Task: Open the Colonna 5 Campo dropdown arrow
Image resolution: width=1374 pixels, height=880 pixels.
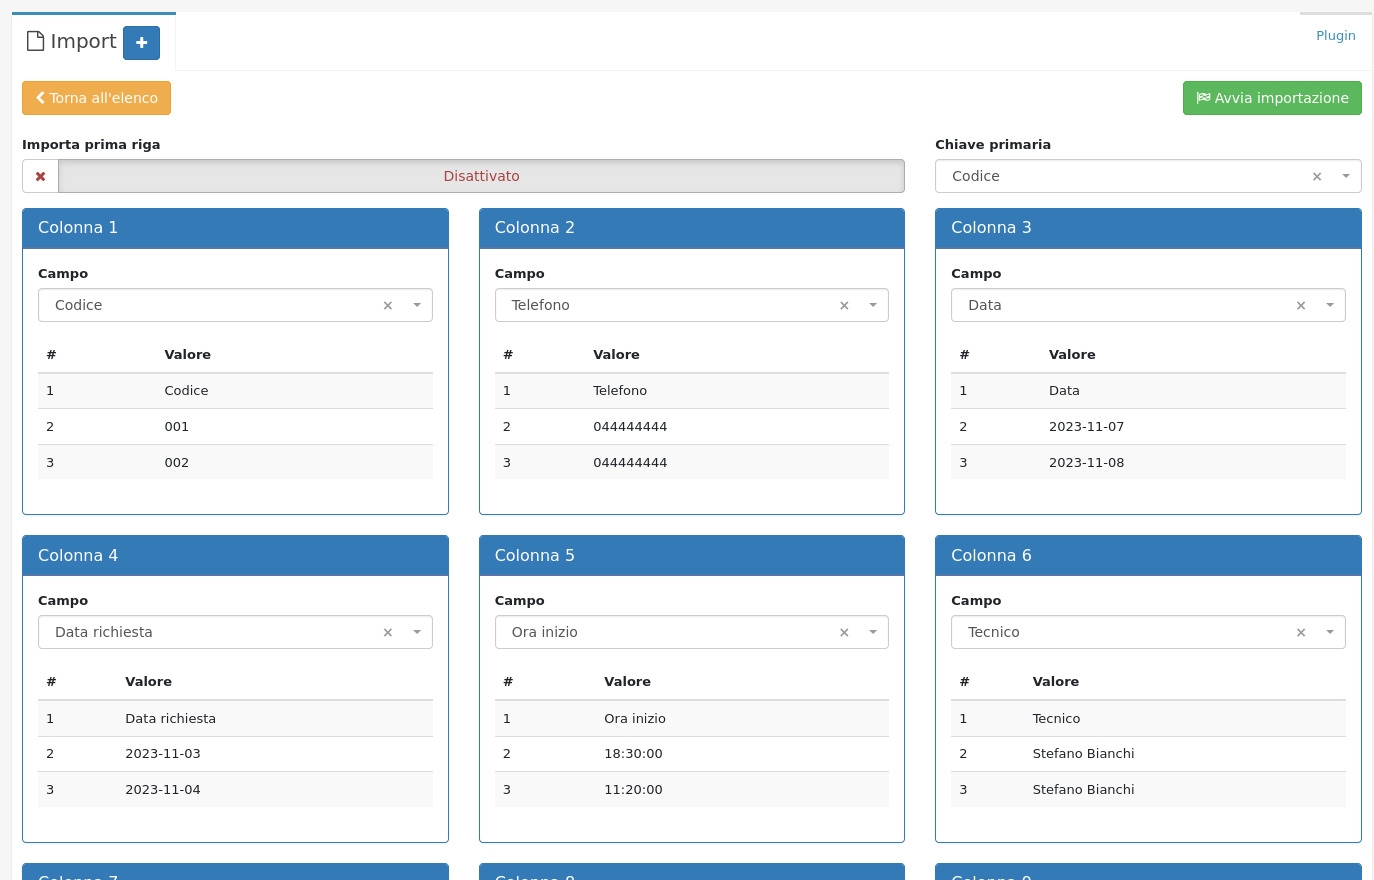Action: pyautogui.click(x=873, y=632)
